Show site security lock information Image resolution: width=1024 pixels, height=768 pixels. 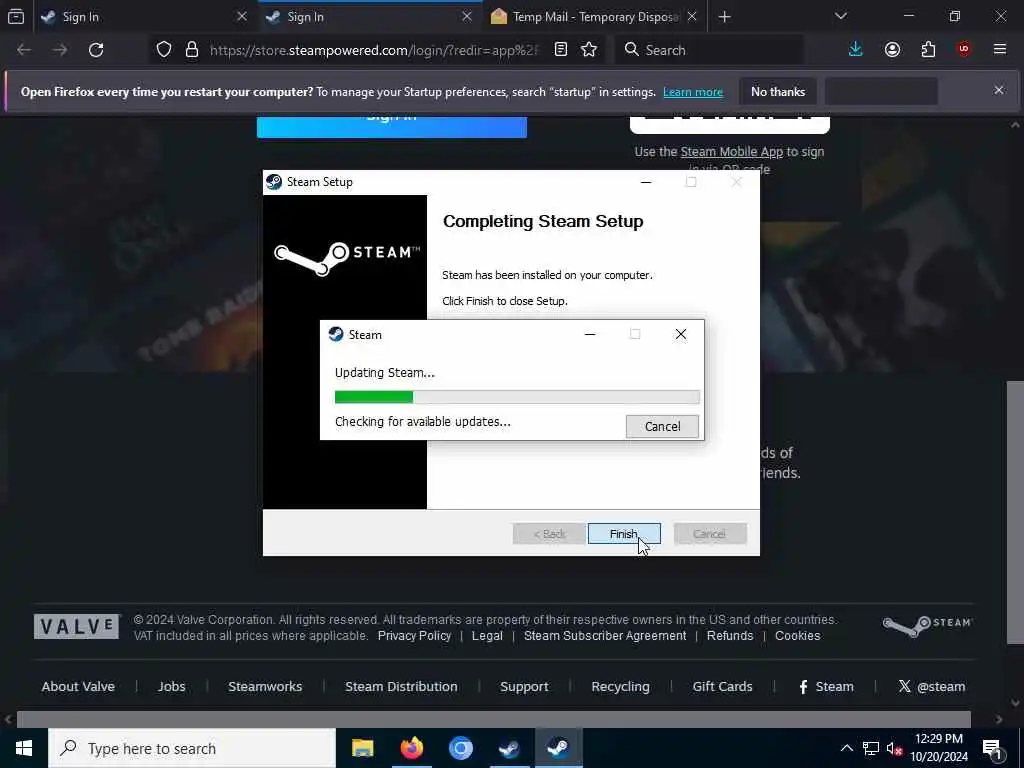tap(192, 50)
